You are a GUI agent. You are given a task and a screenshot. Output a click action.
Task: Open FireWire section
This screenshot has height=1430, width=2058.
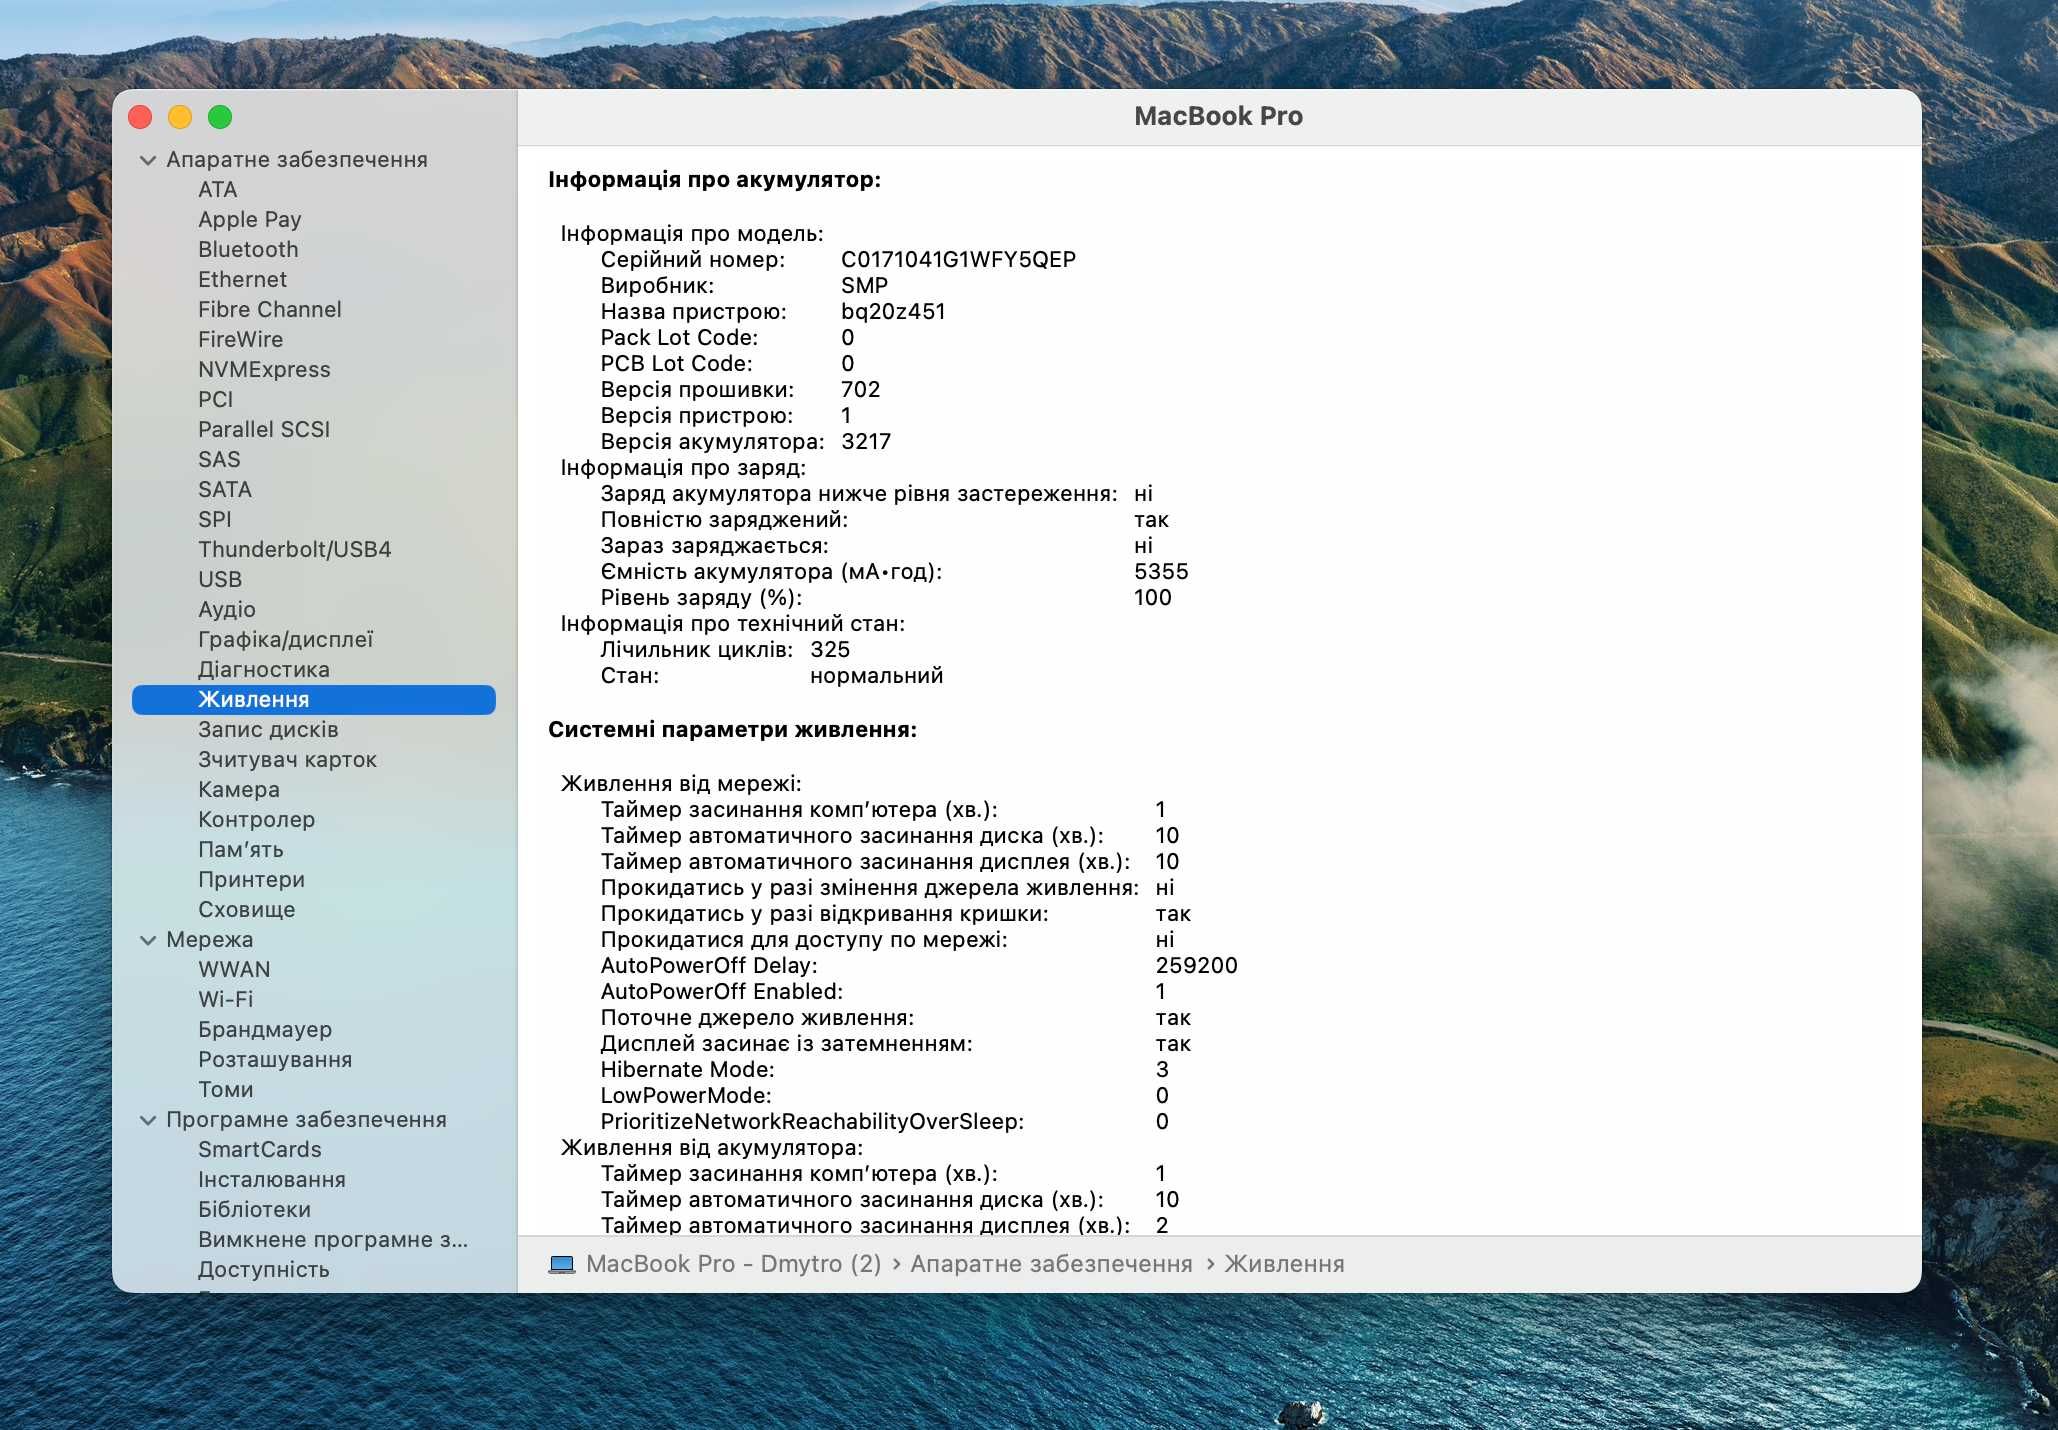point(240,340)
